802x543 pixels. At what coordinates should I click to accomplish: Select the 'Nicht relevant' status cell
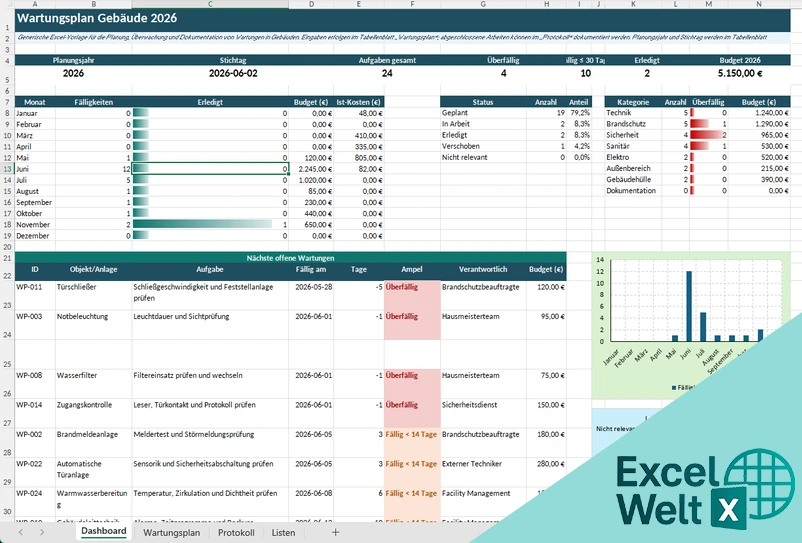click(x=483, y=157)
